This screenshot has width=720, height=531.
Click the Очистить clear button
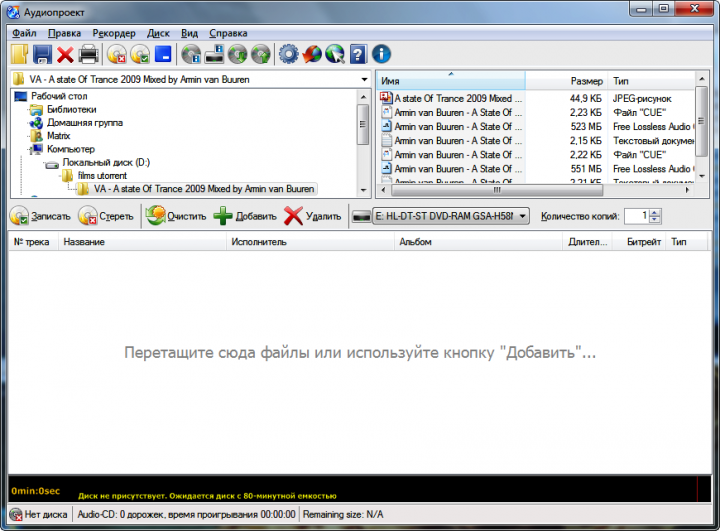[x=176, y=216]
